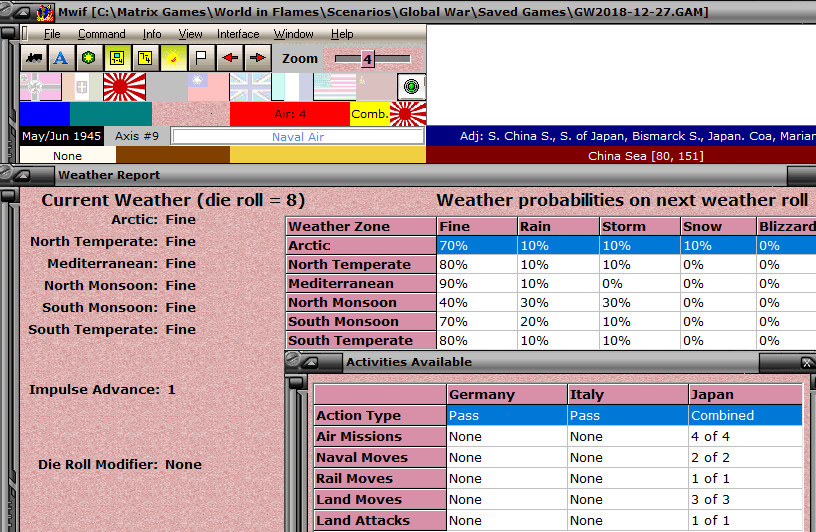Click Japan's 'Combined' action type cell
Screen dimensions: 816x532
coord(745,415)
